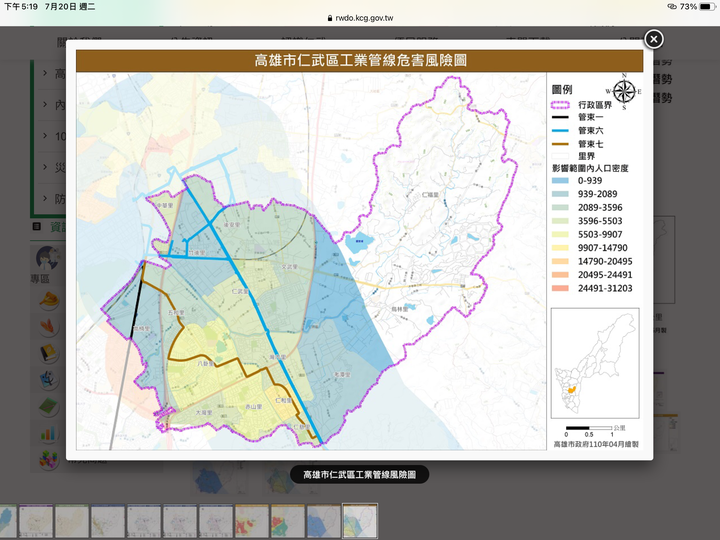The height and width of the screenshot is (540, 720).
Task: Tap the 烏林里 label on the map
Action: [x=400, y=309]
